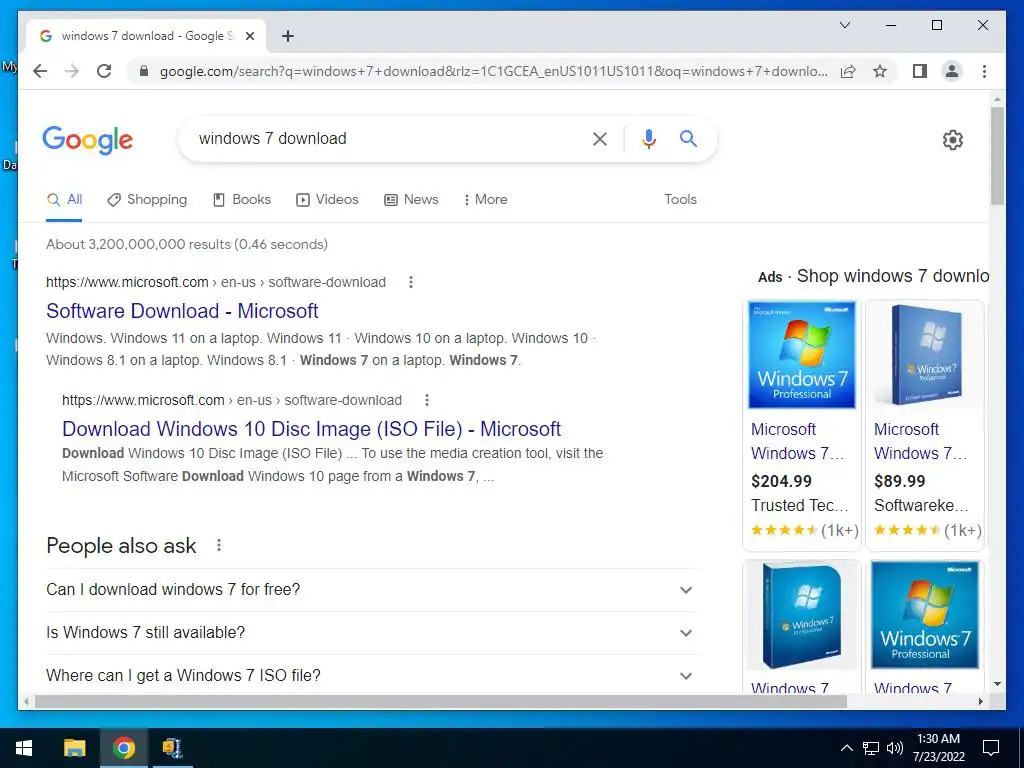Open Chrome three-dot menu

(x=984, y=71)
